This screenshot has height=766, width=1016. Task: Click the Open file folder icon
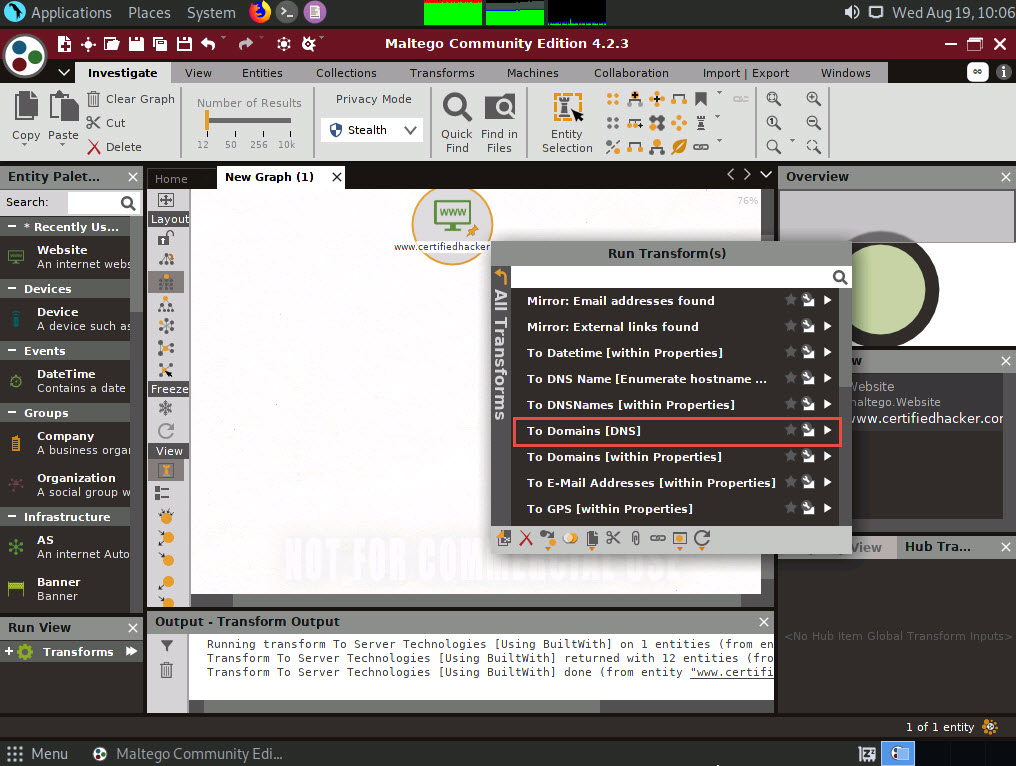(111, 43)
